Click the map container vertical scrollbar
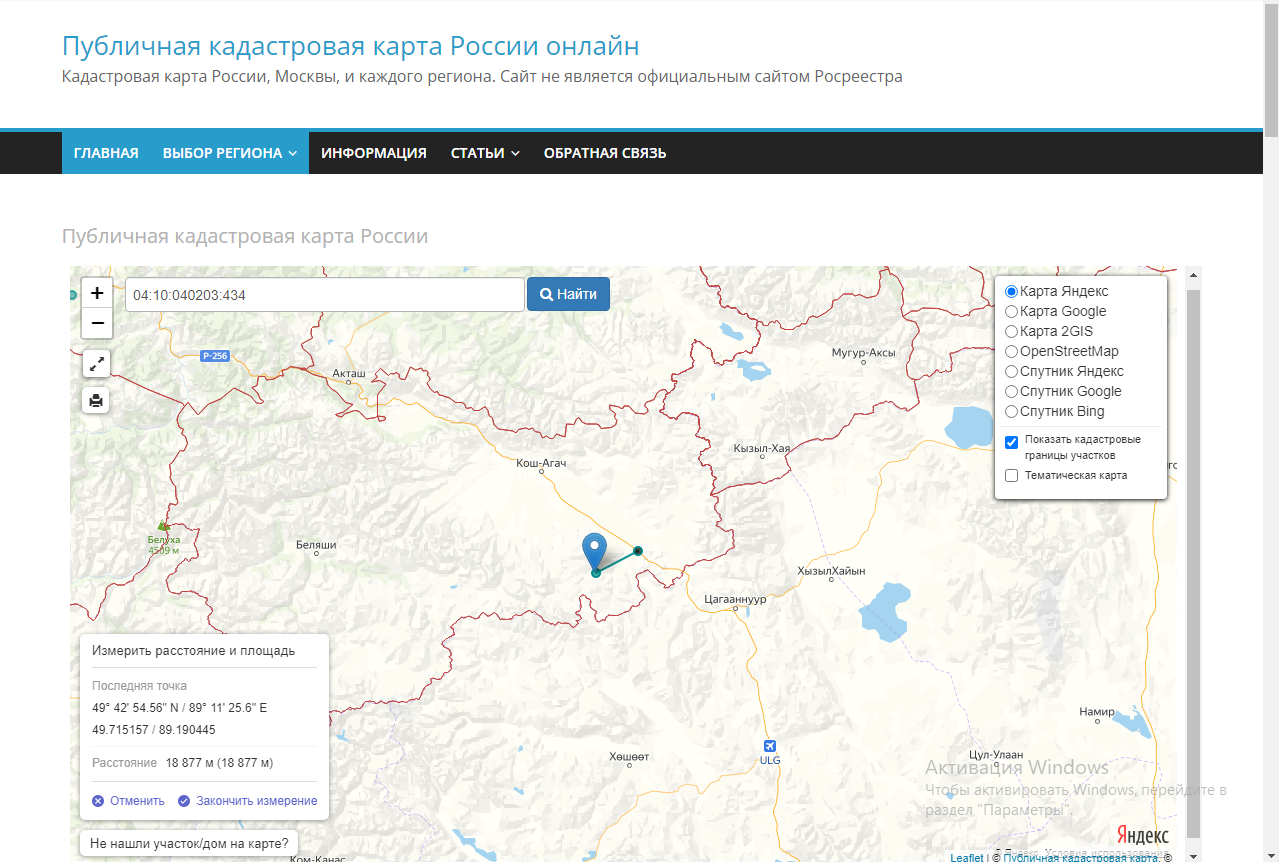 pos(1192,564)
